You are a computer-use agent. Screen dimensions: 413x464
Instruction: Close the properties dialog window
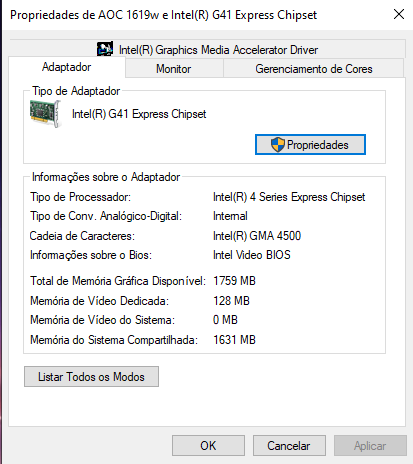[x=399, y=14]
